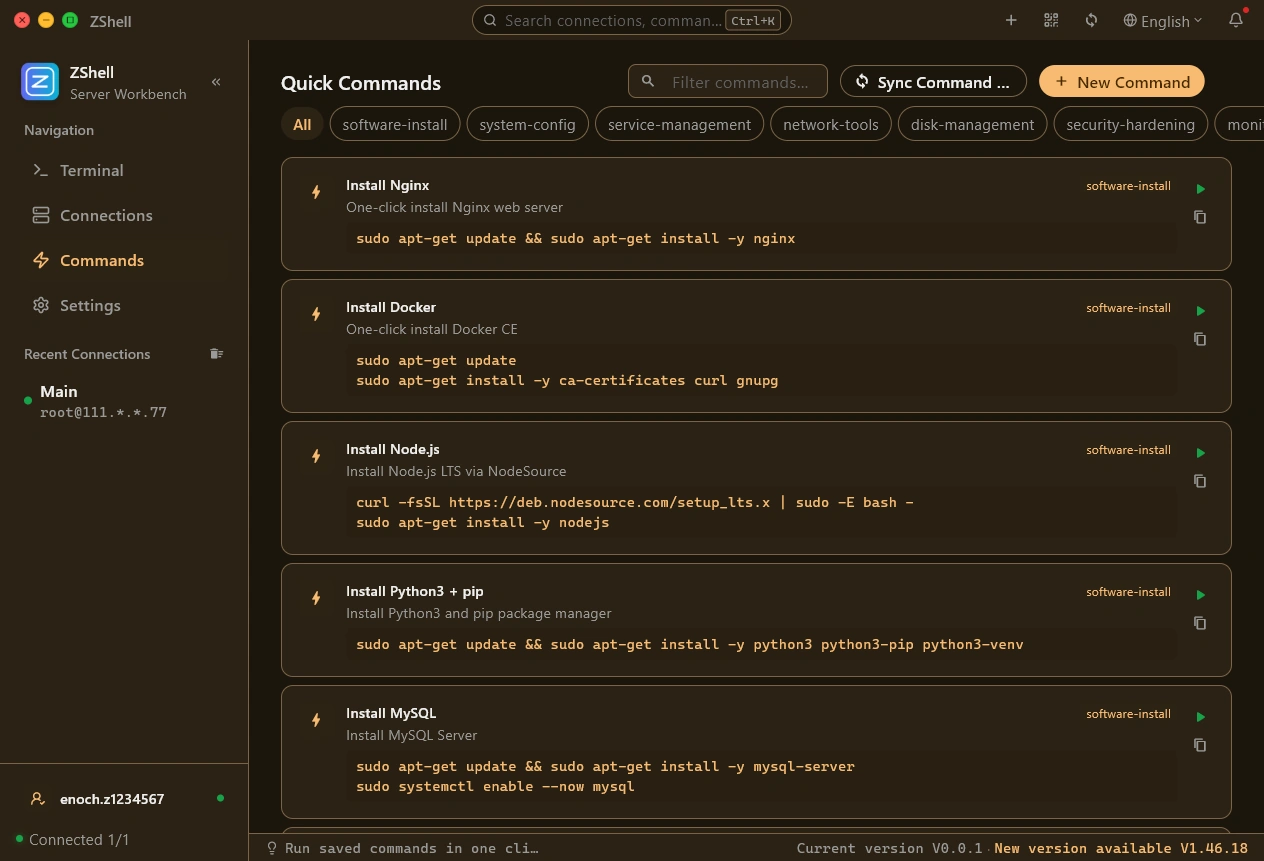The height and width of the screenshot is (861, 1264).
Task: Copy the Install Node.js command
Action: click(x=1200, y=481)
